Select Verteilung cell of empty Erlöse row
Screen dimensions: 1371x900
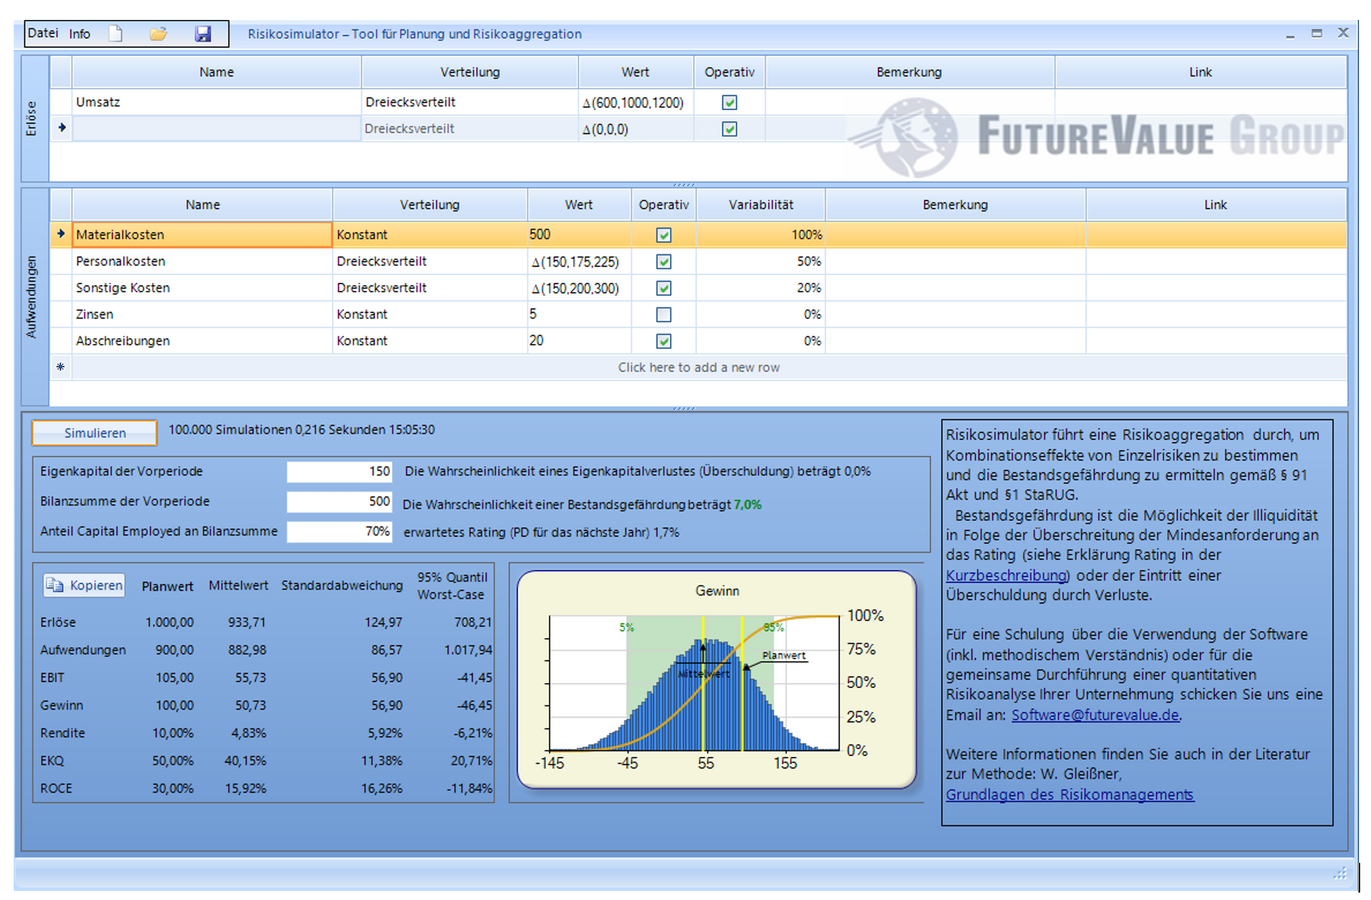point(468,129)
